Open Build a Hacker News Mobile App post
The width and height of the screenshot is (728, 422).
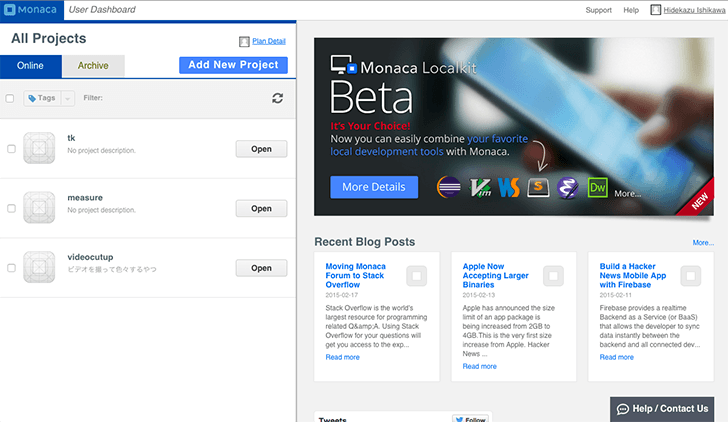tap(633, 276)
